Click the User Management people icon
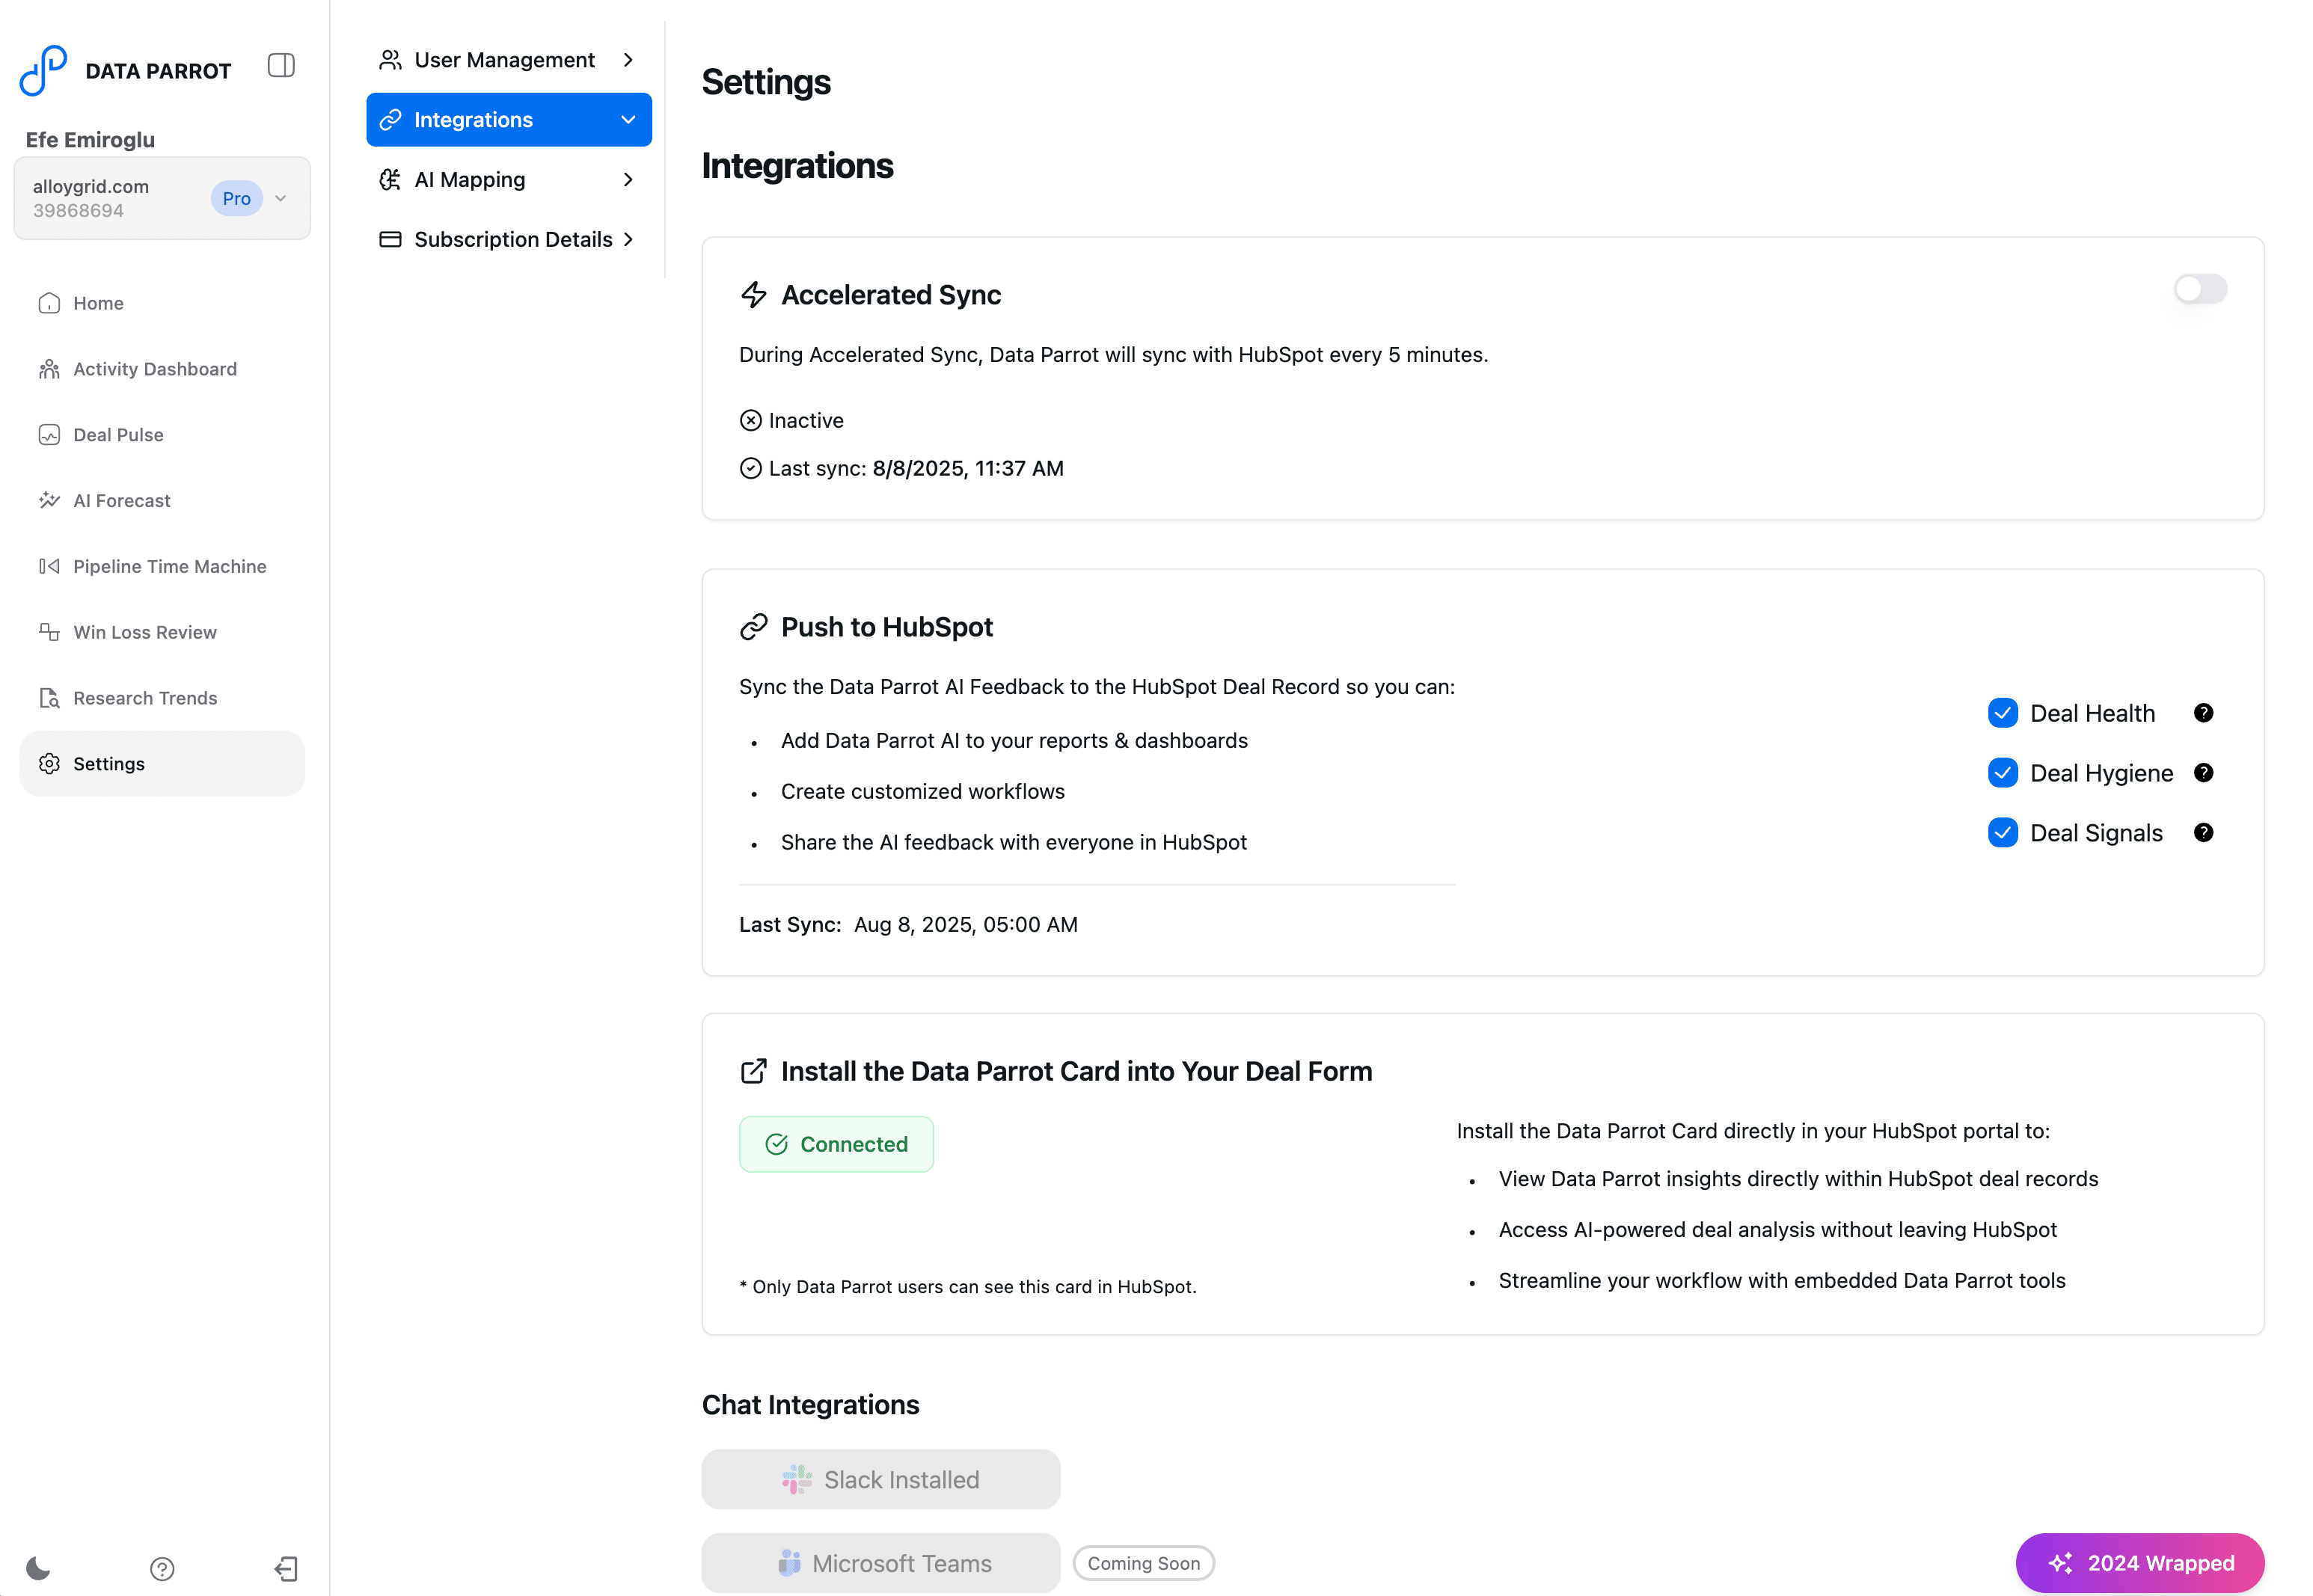The height and width of the screenshot is (1596, 2313). 390,60
